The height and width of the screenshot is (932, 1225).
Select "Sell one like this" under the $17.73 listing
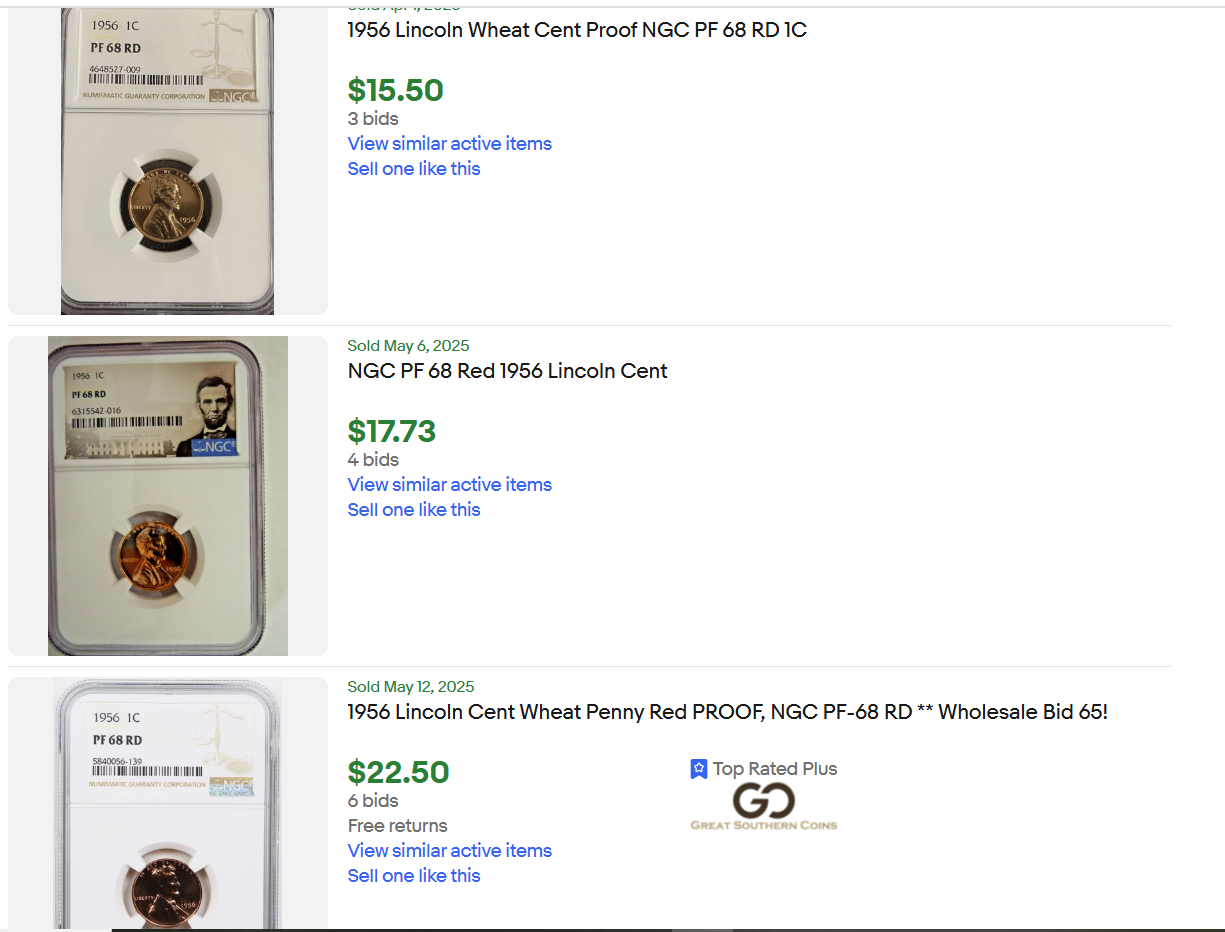pos(414,510)
